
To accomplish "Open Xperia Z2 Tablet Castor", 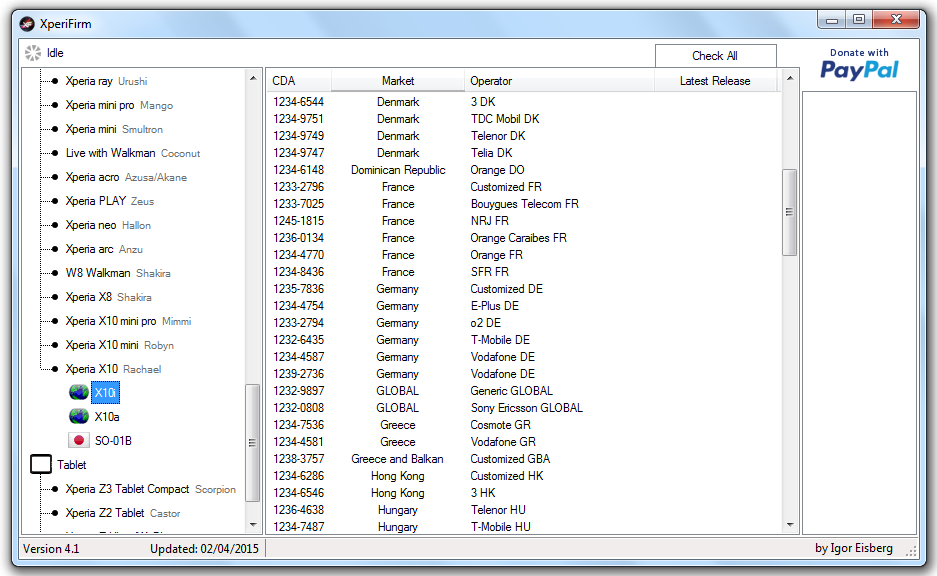I will pyautogui.click(x=123, y=513).
